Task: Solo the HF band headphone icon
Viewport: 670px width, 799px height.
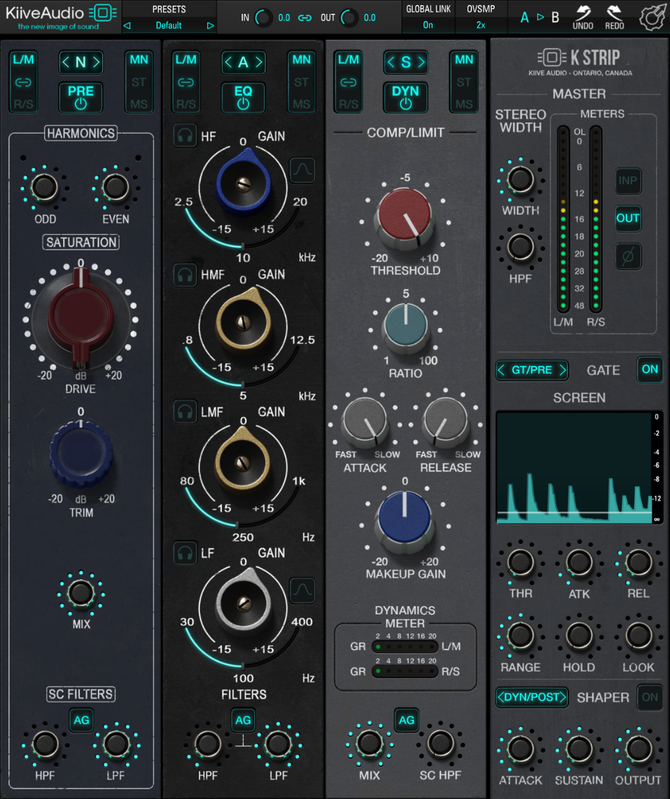Action: 184,136
